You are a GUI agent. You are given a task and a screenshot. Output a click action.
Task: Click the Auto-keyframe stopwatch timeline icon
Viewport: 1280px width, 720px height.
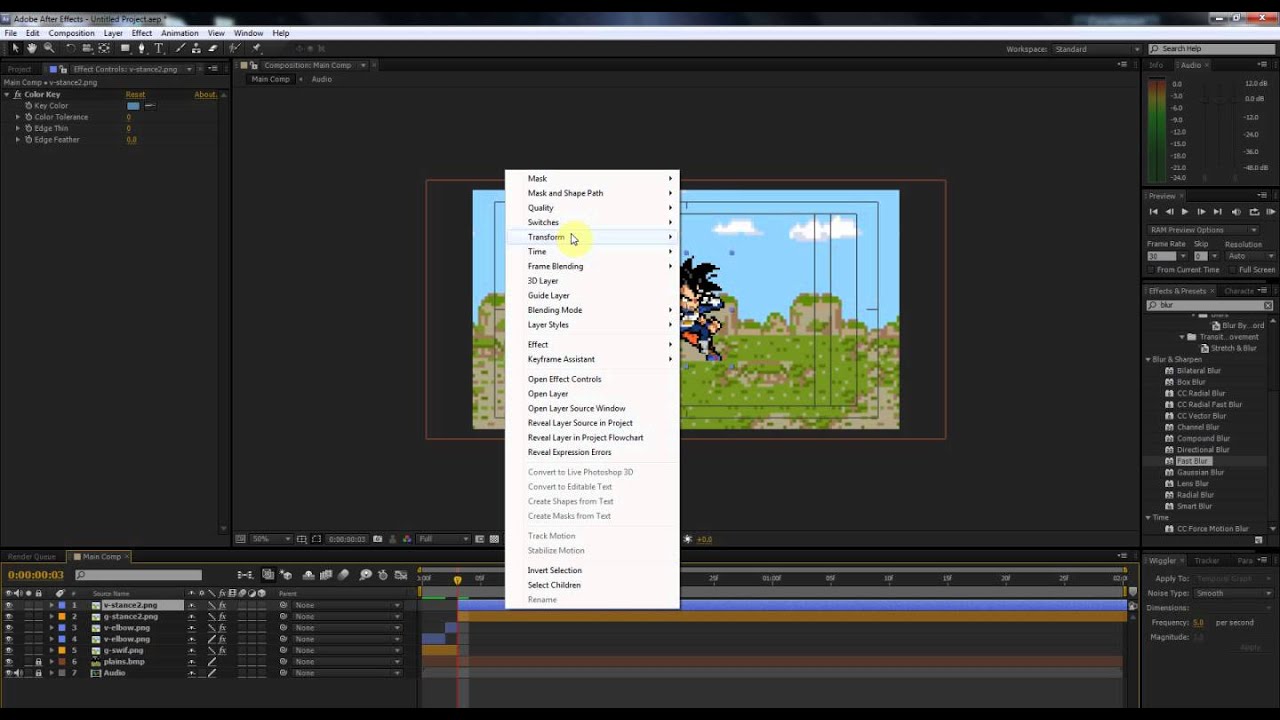tap(383, 575)
